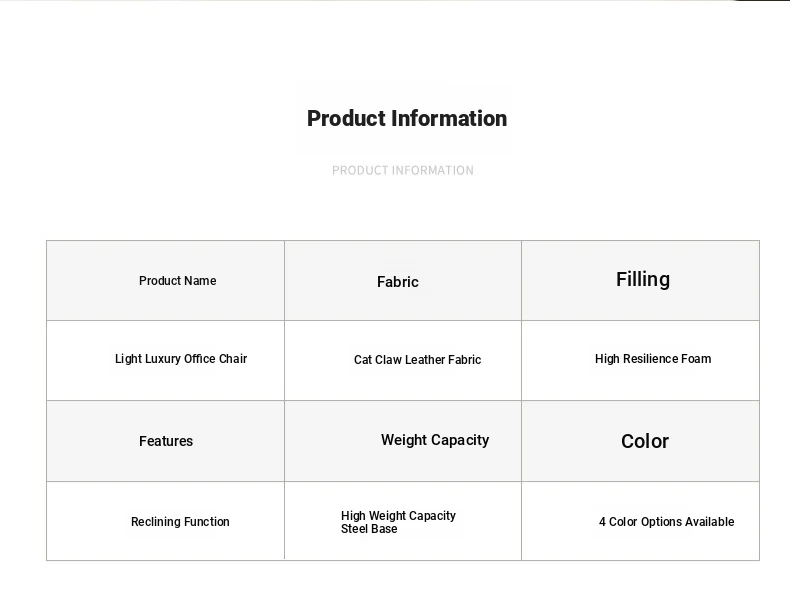
Task: Click the word Luxury in chair name
Action: [165, 359]
